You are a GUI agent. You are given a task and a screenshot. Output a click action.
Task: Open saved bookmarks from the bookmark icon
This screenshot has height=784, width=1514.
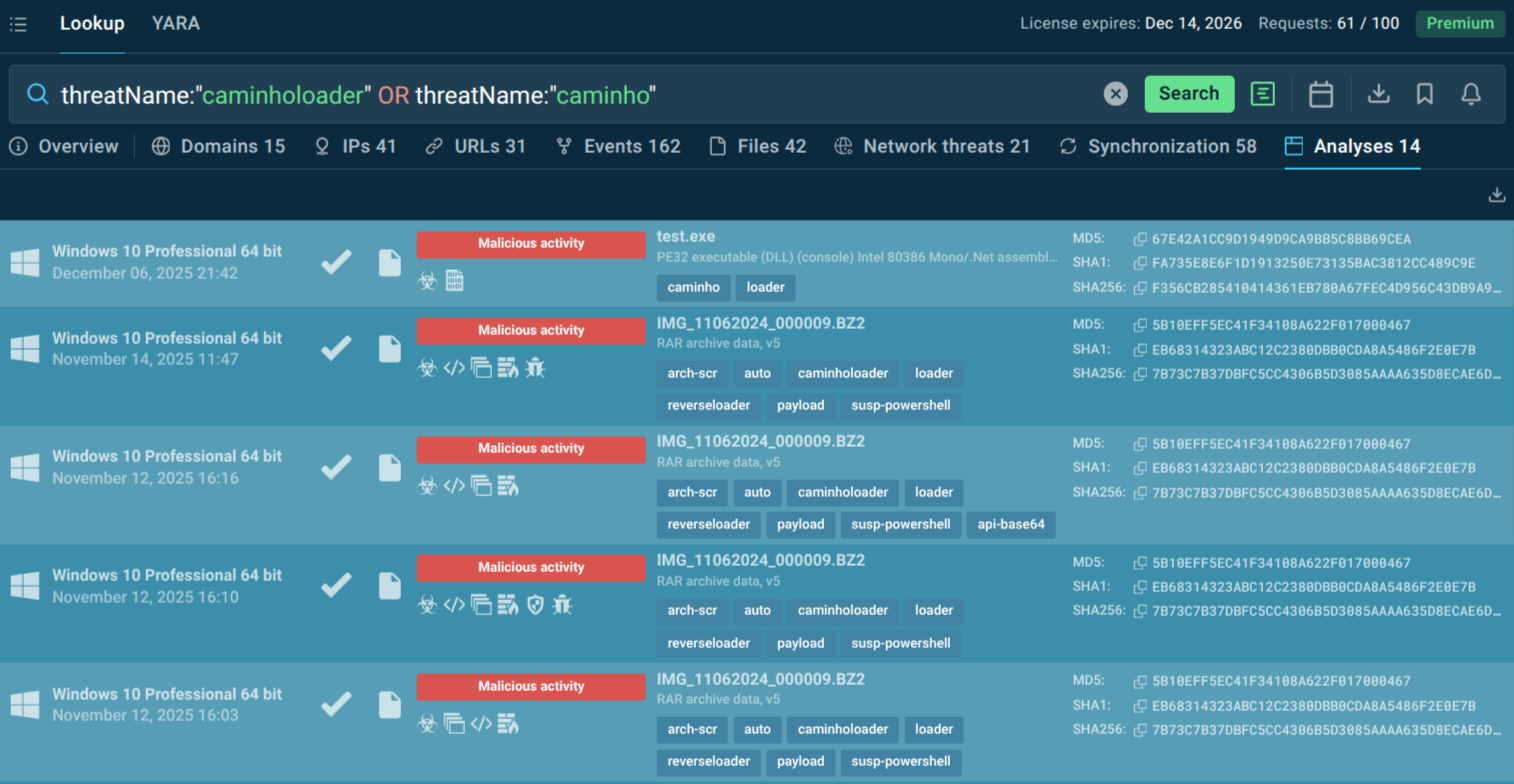[x=1424, y=94]
